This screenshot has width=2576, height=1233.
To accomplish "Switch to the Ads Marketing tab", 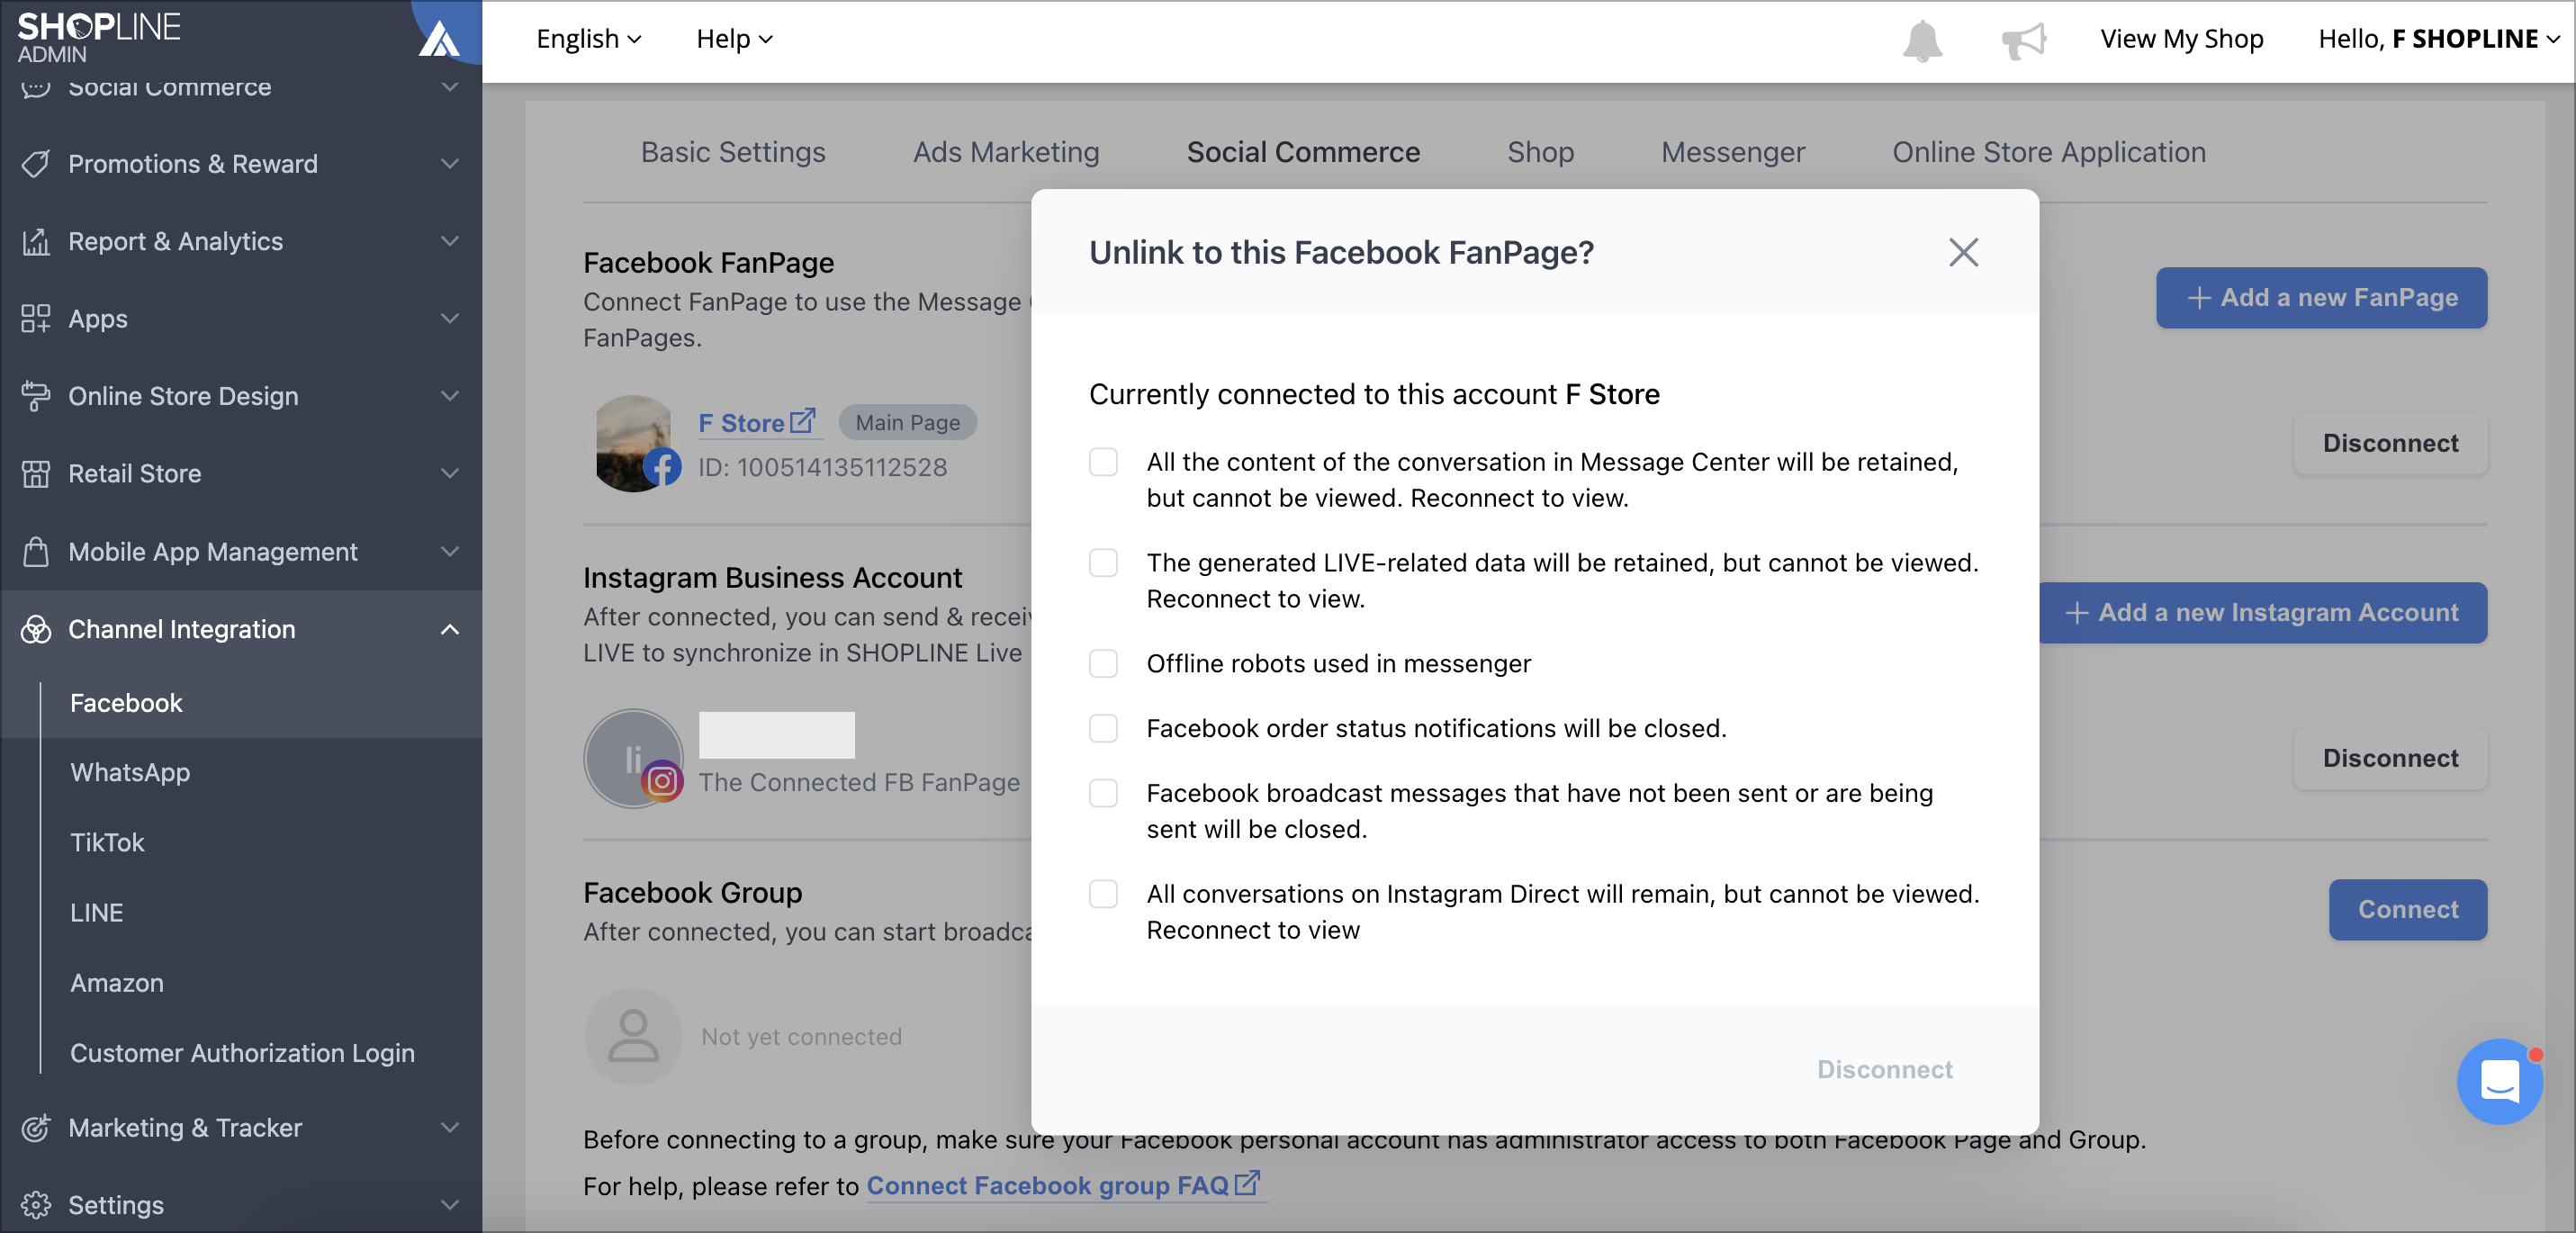I will coord(1005,152).
